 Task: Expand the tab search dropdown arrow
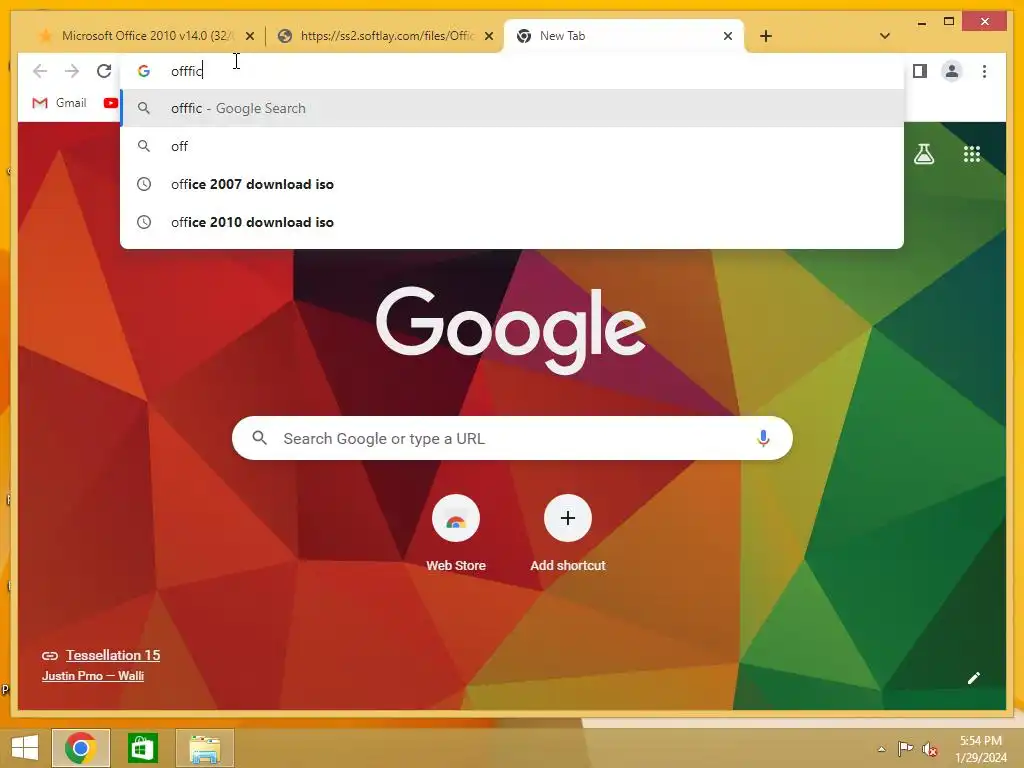pyautogui.click(x=884, y=36)
